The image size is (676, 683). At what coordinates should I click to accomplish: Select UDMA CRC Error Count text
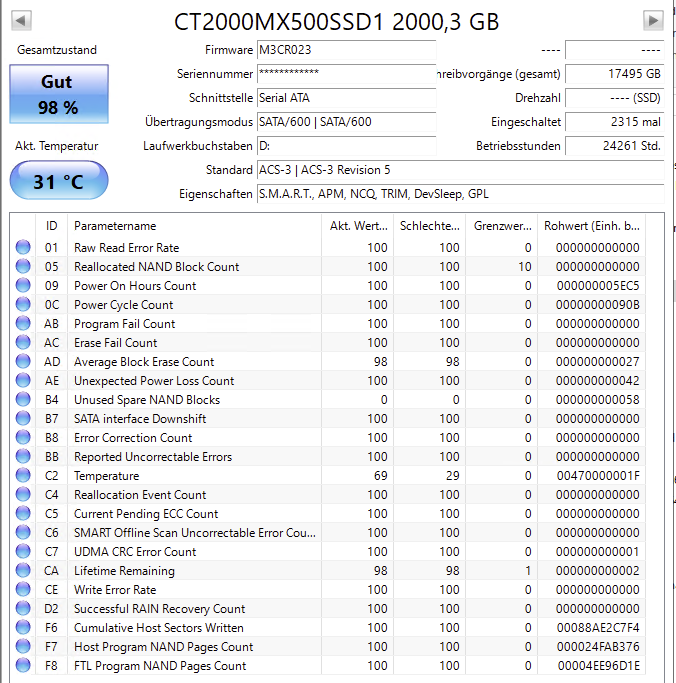[x=135, y=552]
